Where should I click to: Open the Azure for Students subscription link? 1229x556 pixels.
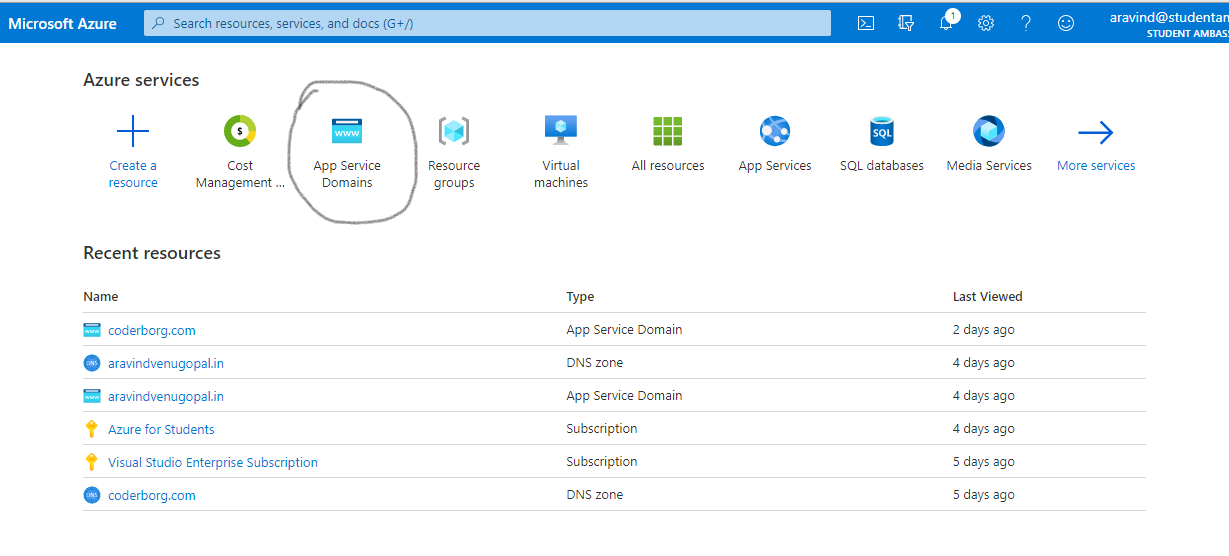tap(161, 429)
